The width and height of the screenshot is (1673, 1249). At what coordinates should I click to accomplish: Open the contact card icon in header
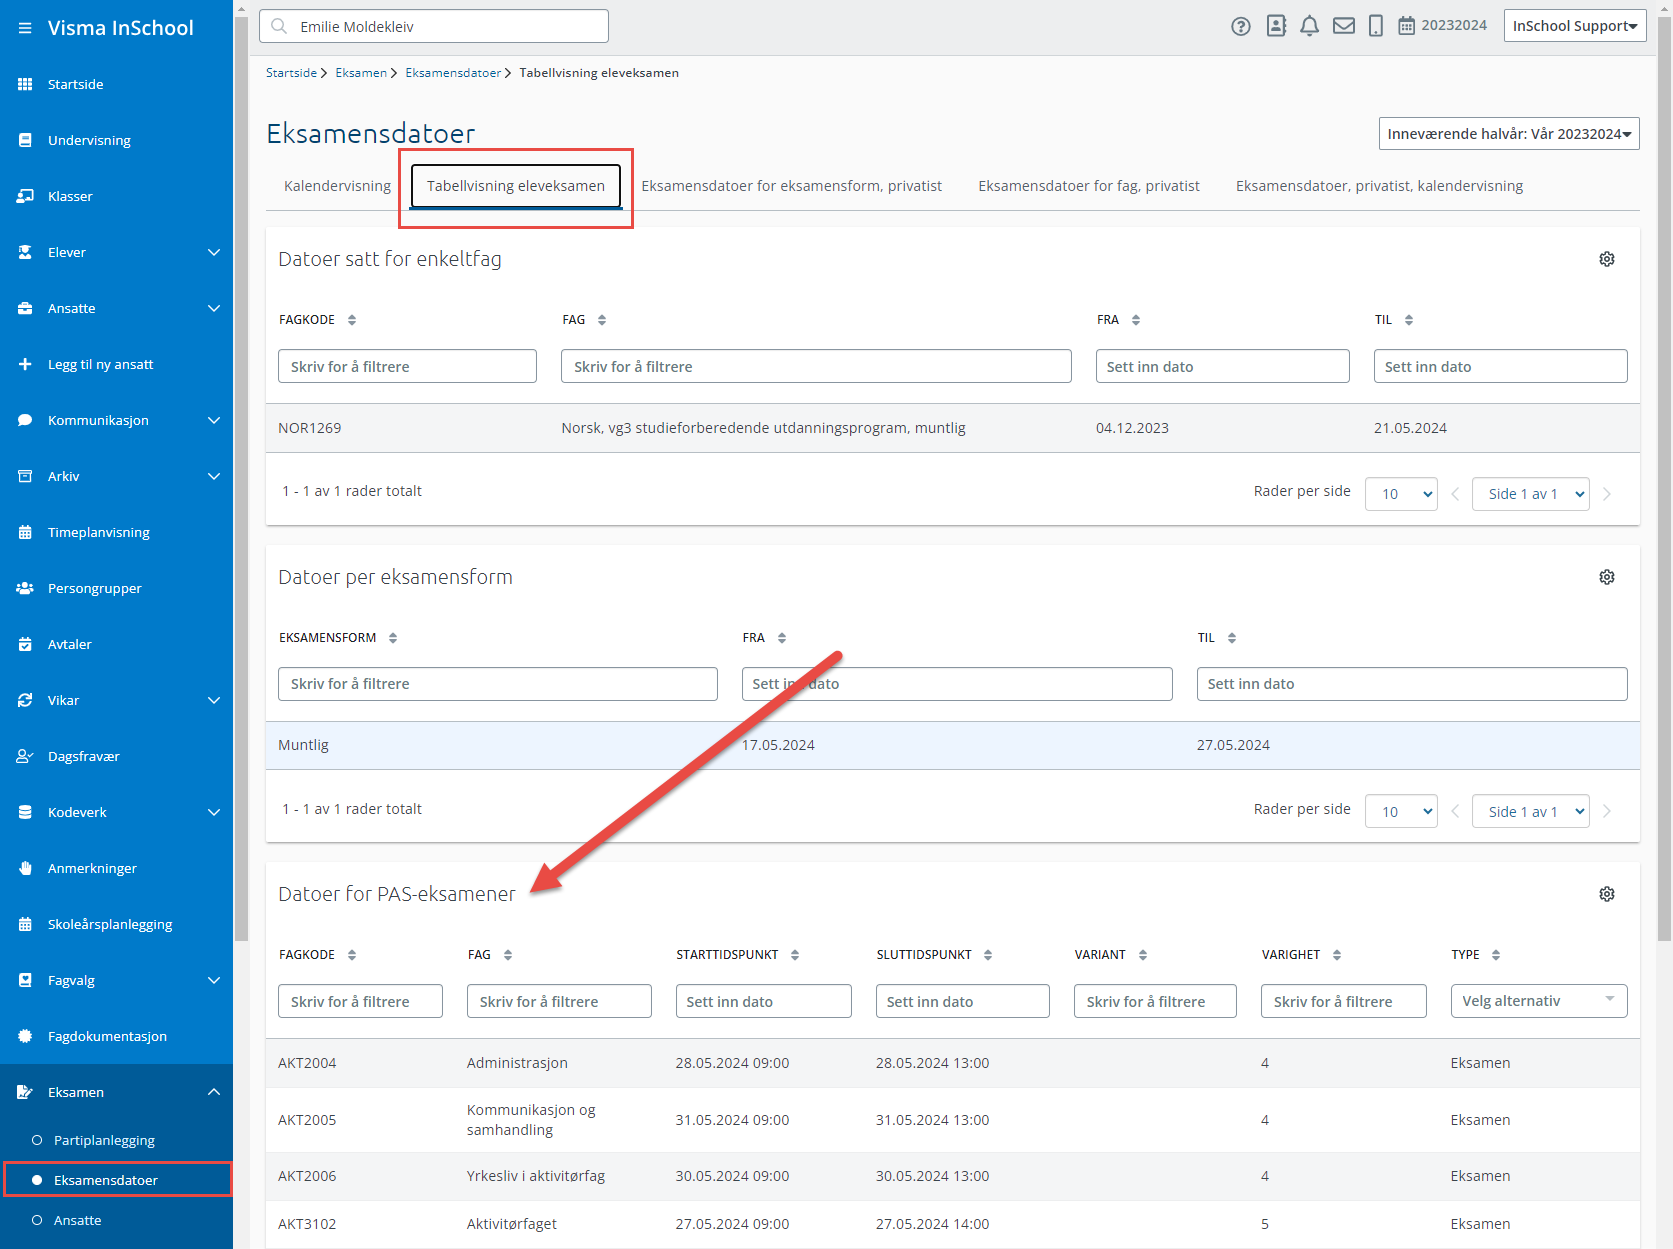pyautogui.click(x=1275, y=27)
